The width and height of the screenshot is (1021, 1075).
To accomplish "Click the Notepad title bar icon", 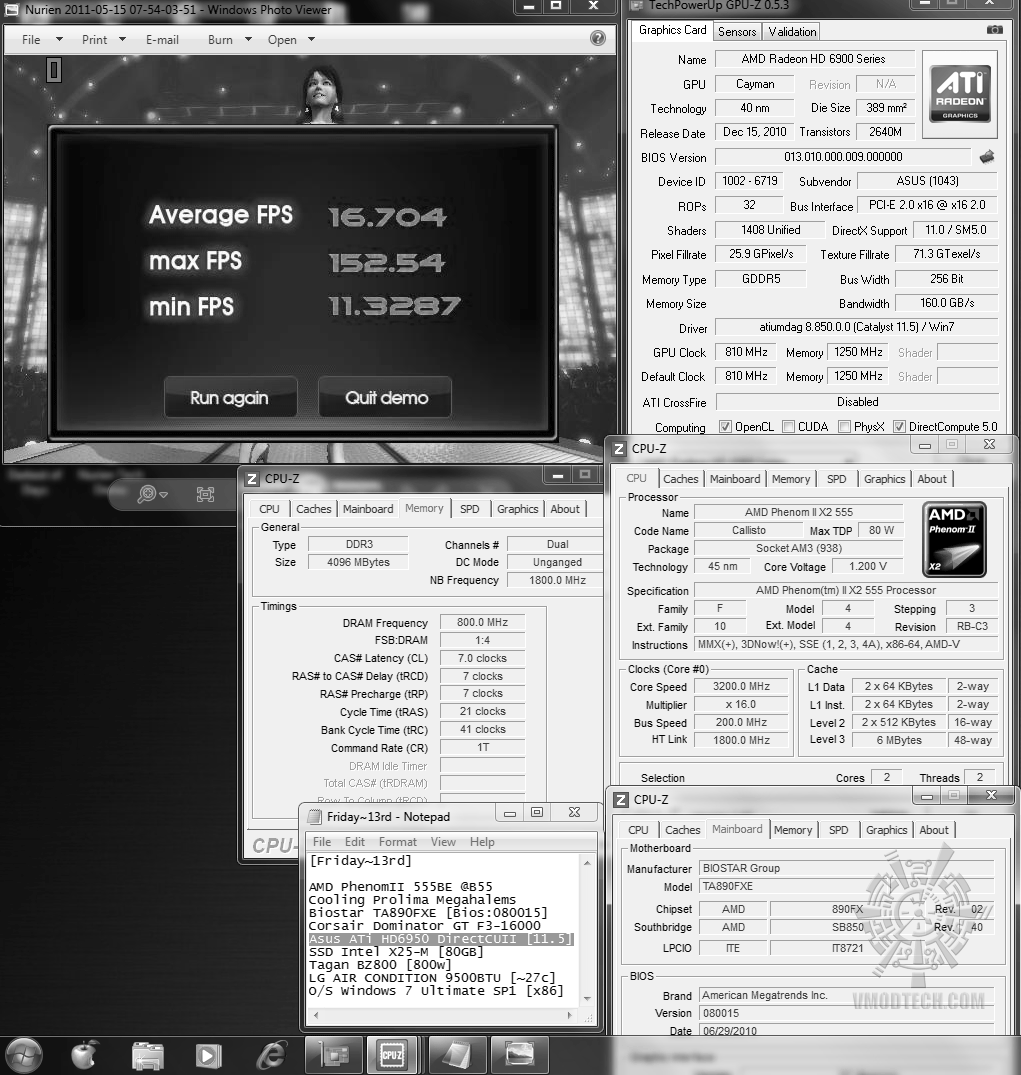I will pos(314,817).
